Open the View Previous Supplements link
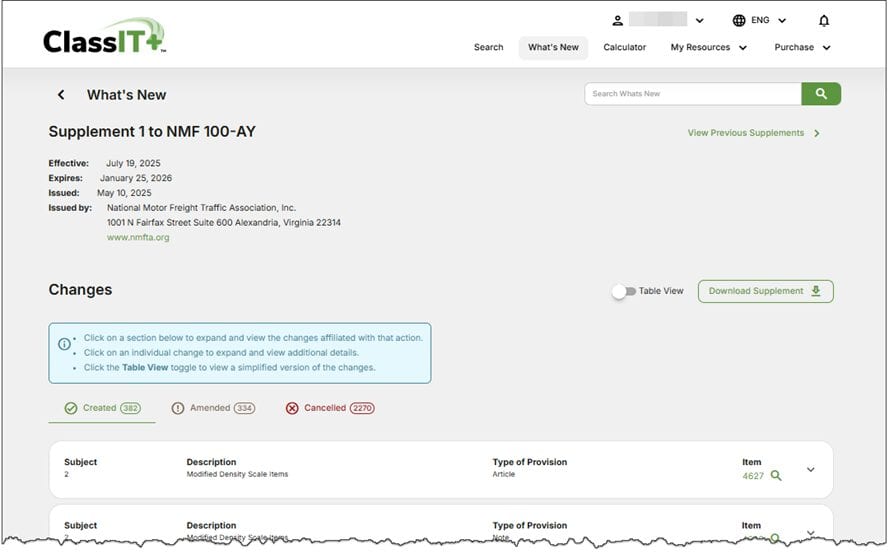Image resolution: width=889 pixels, height=554 pixels. [753, 133]
